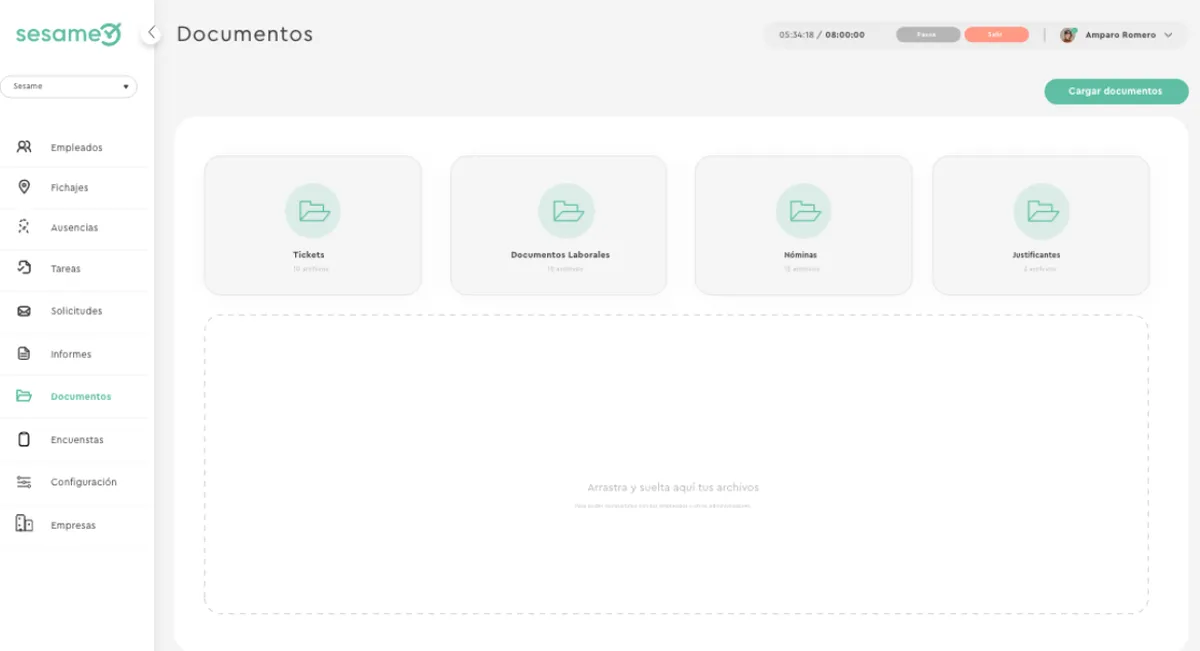Go to Solicitudes menu item
The width and height of the screenshot is (1200, 651).
point(77,311)
